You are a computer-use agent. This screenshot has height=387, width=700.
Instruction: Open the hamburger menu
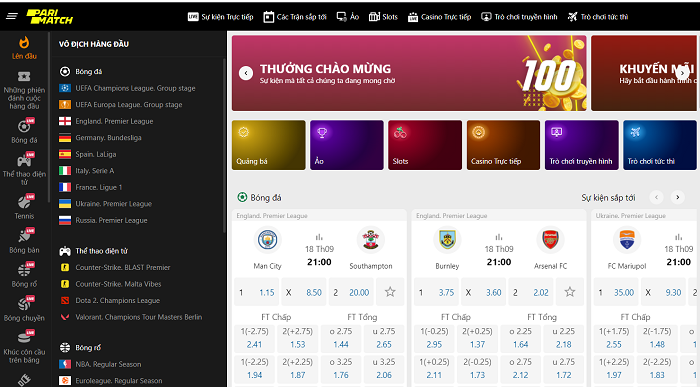pos(12,17)
